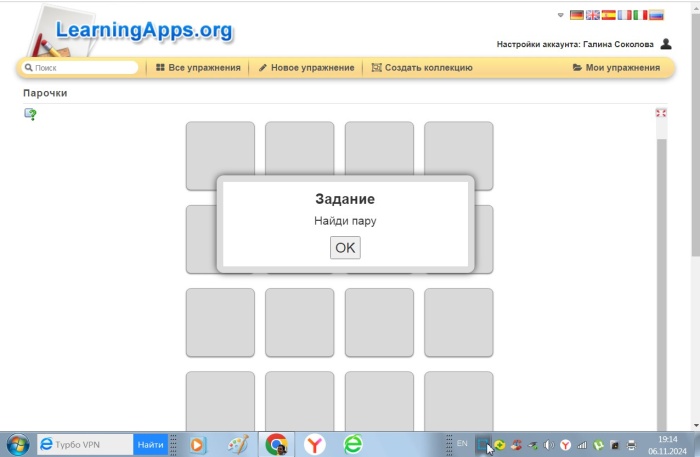Click the LearningApps.org logo
This screenshot has width=700, height=457.
tap(130, 30)
